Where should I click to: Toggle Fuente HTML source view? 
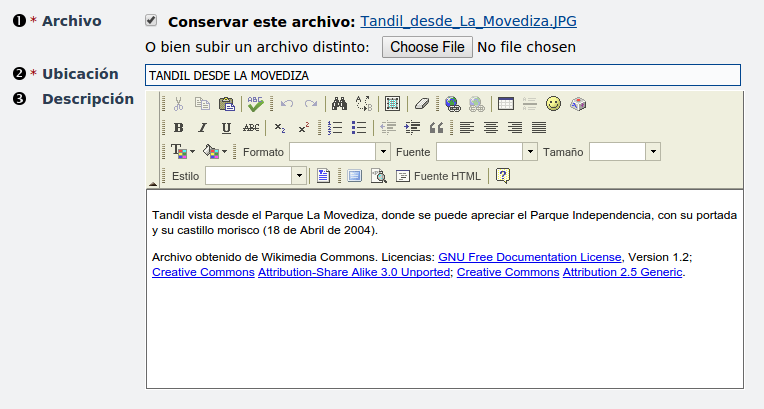coord(439,176)
